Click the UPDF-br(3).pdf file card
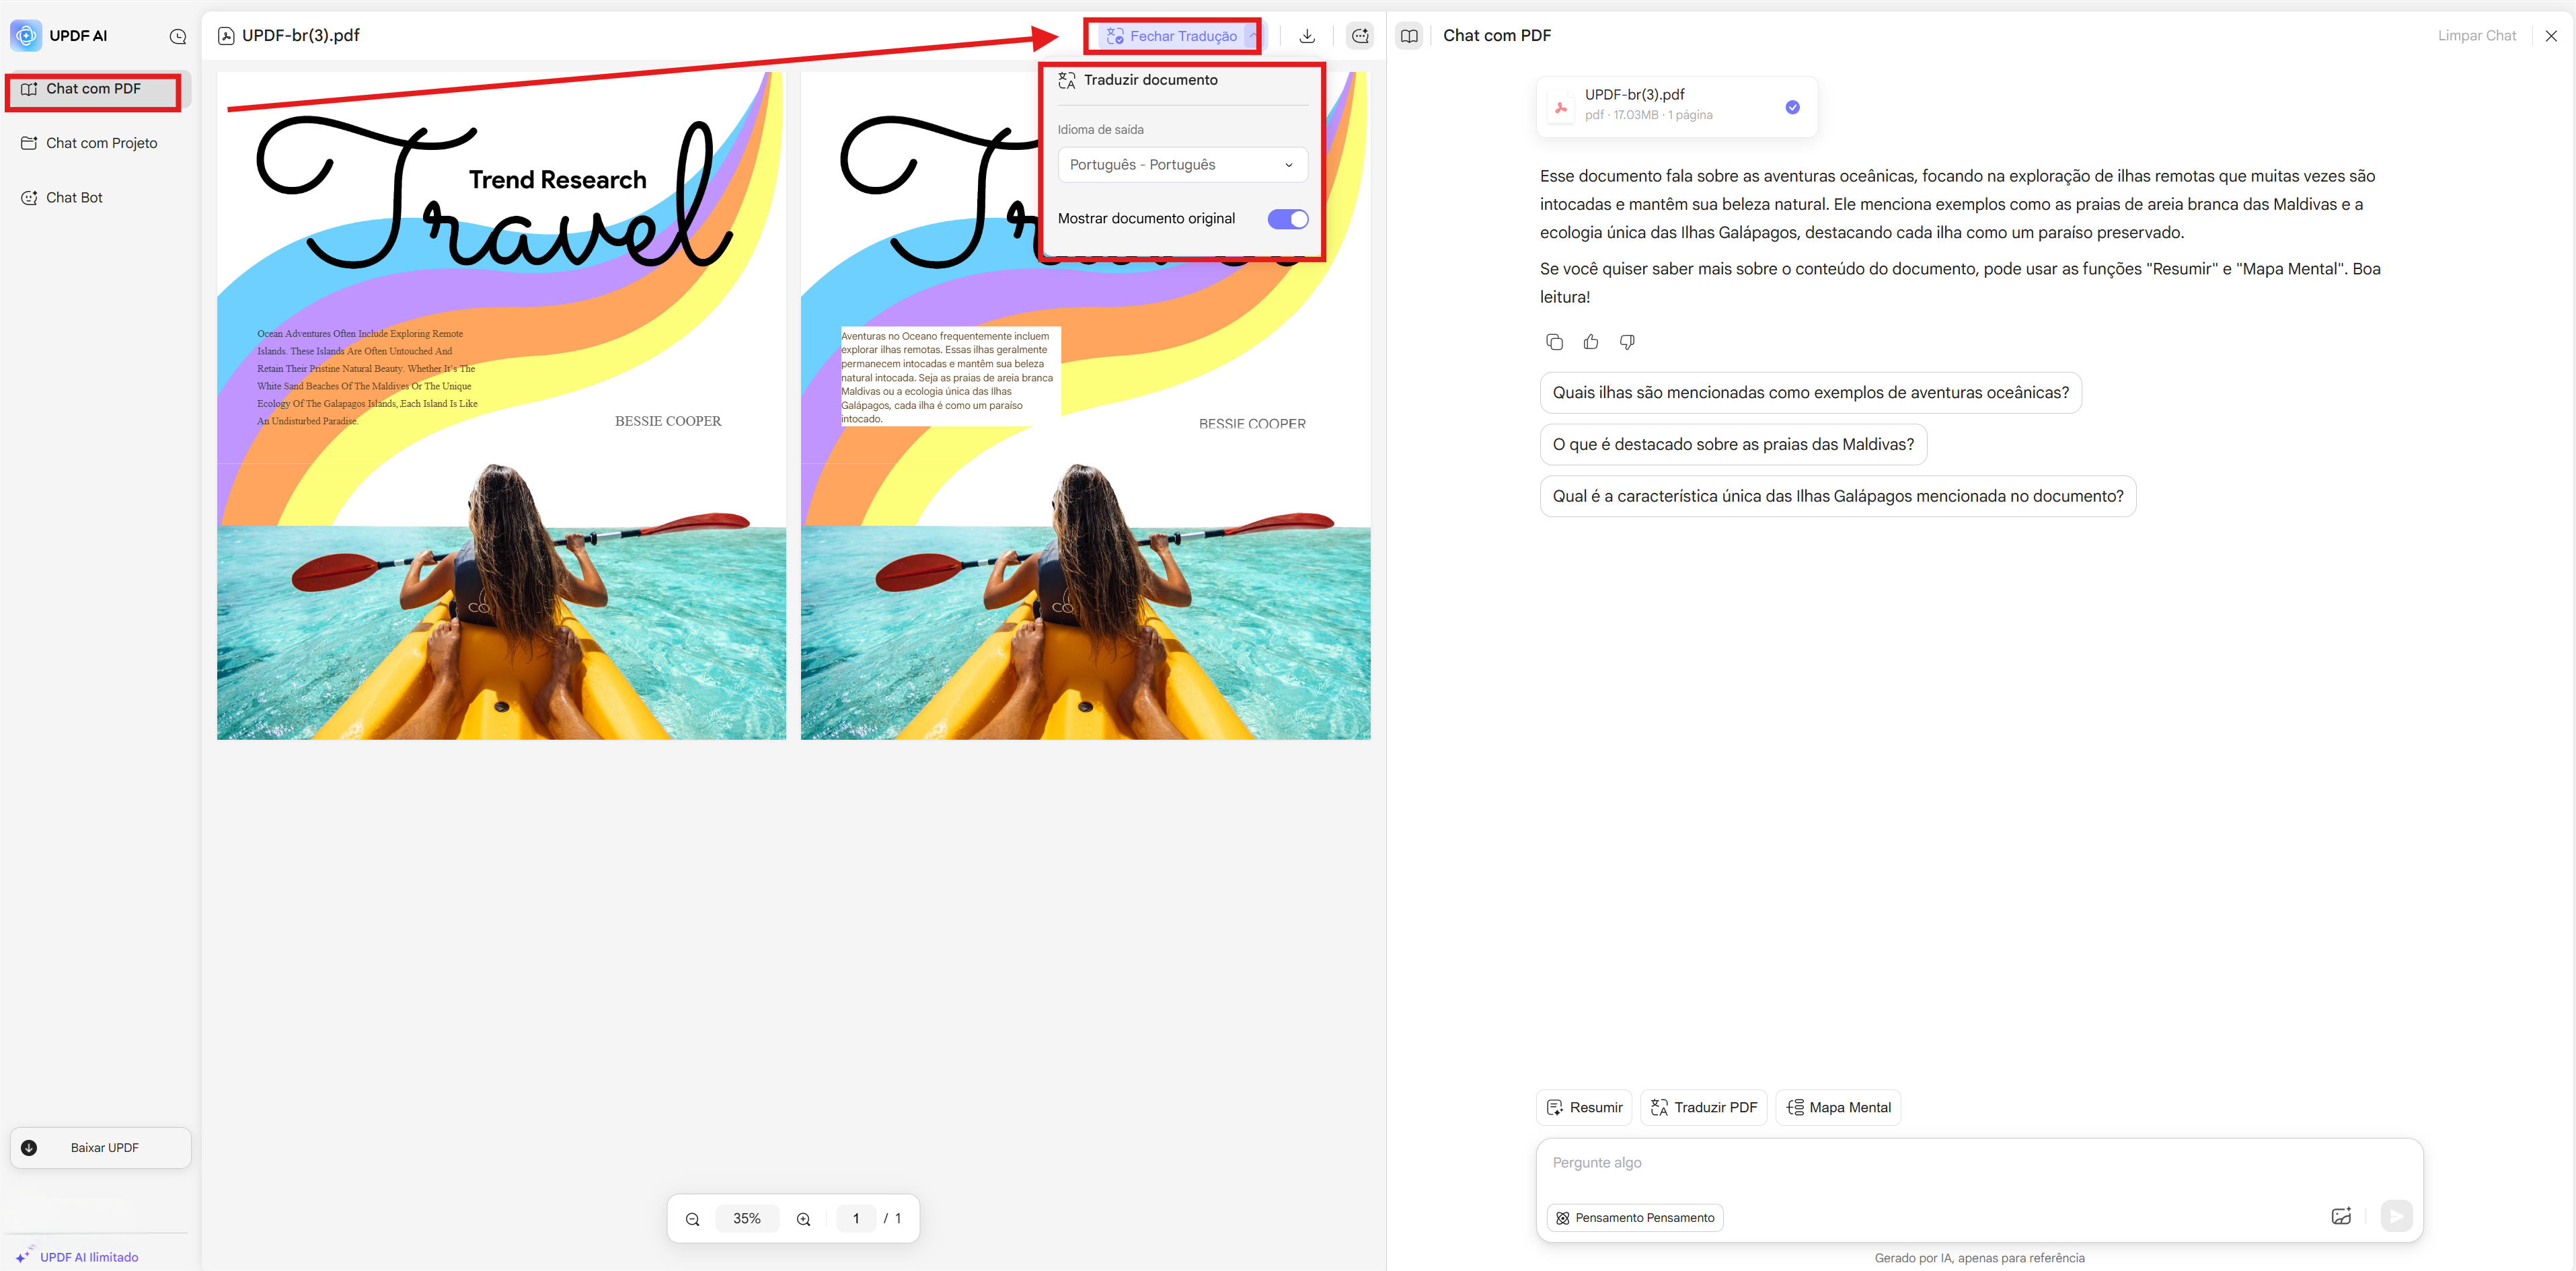Screen dimensions: 2576x1271 1677,106
